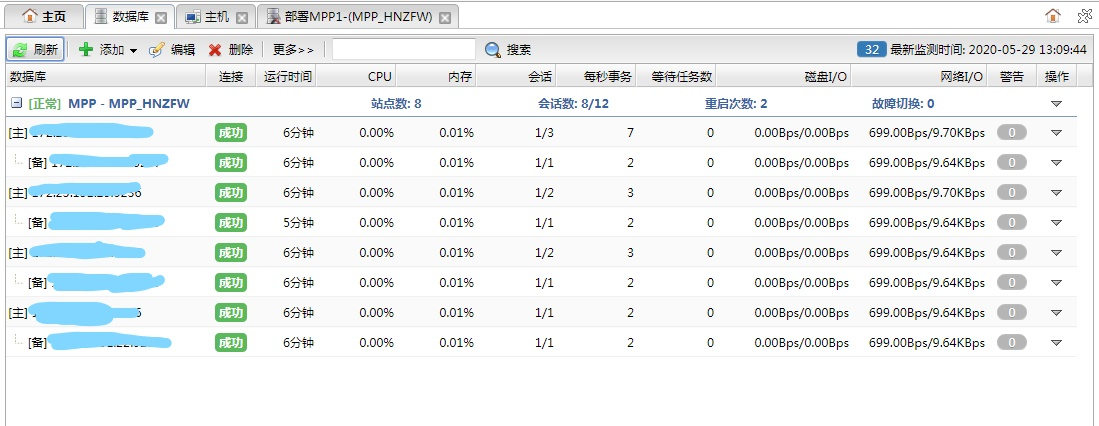This screenshot has width=1099, height=426.
Task: Sort by the 磁盘I/O column header
Action: 784,76
